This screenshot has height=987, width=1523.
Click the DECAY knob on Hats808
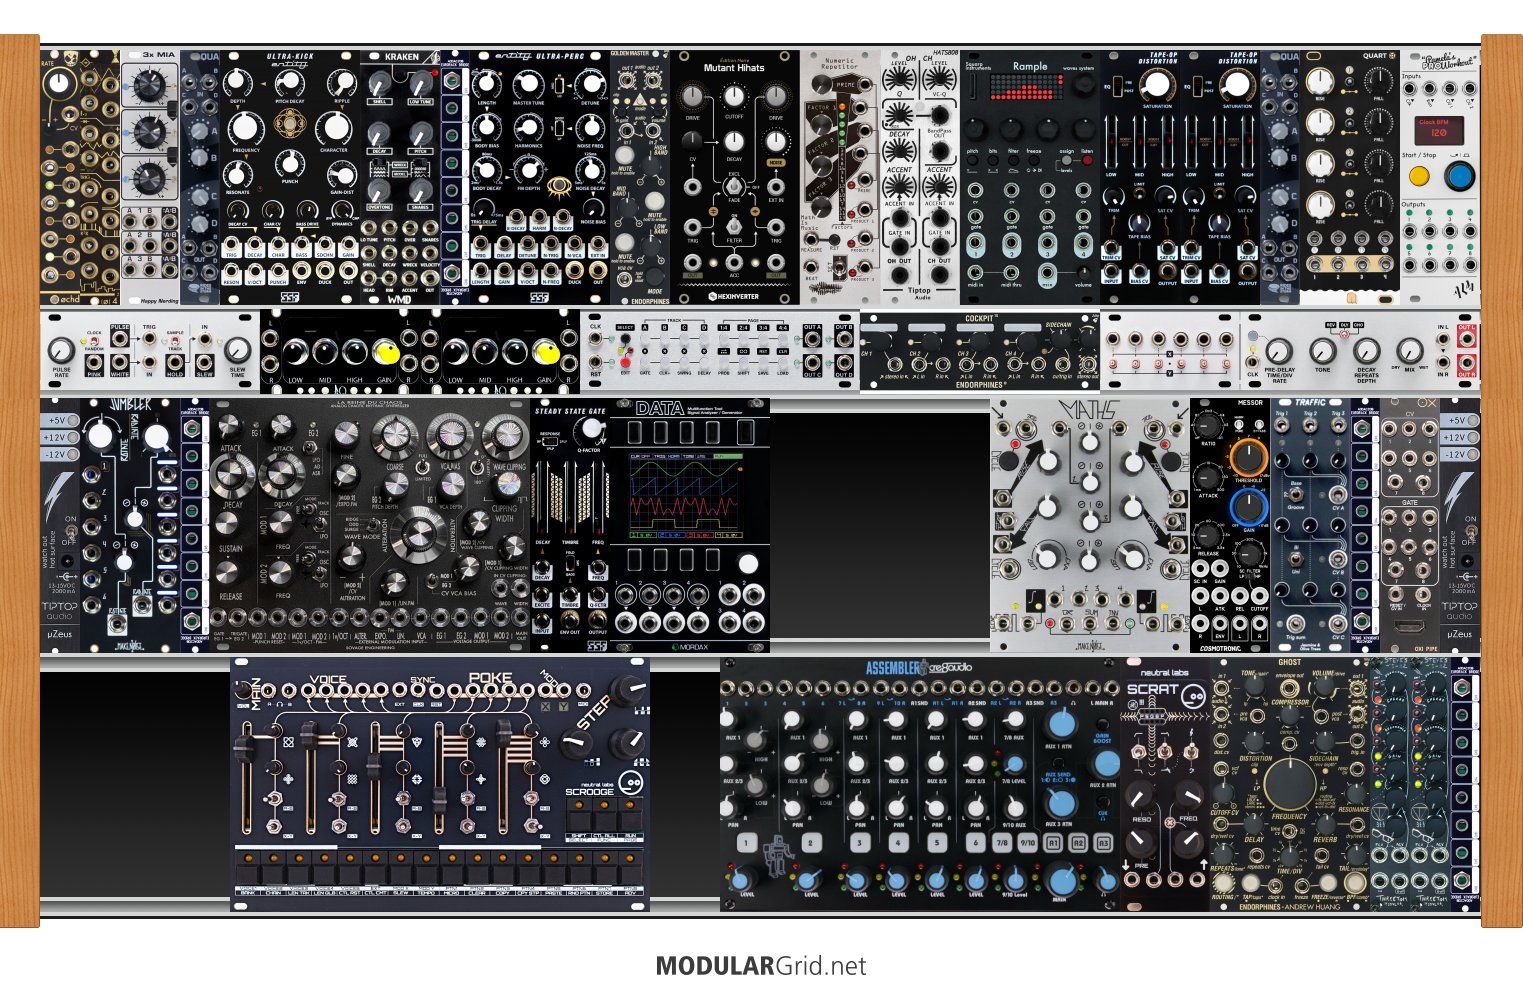point(899,151)
